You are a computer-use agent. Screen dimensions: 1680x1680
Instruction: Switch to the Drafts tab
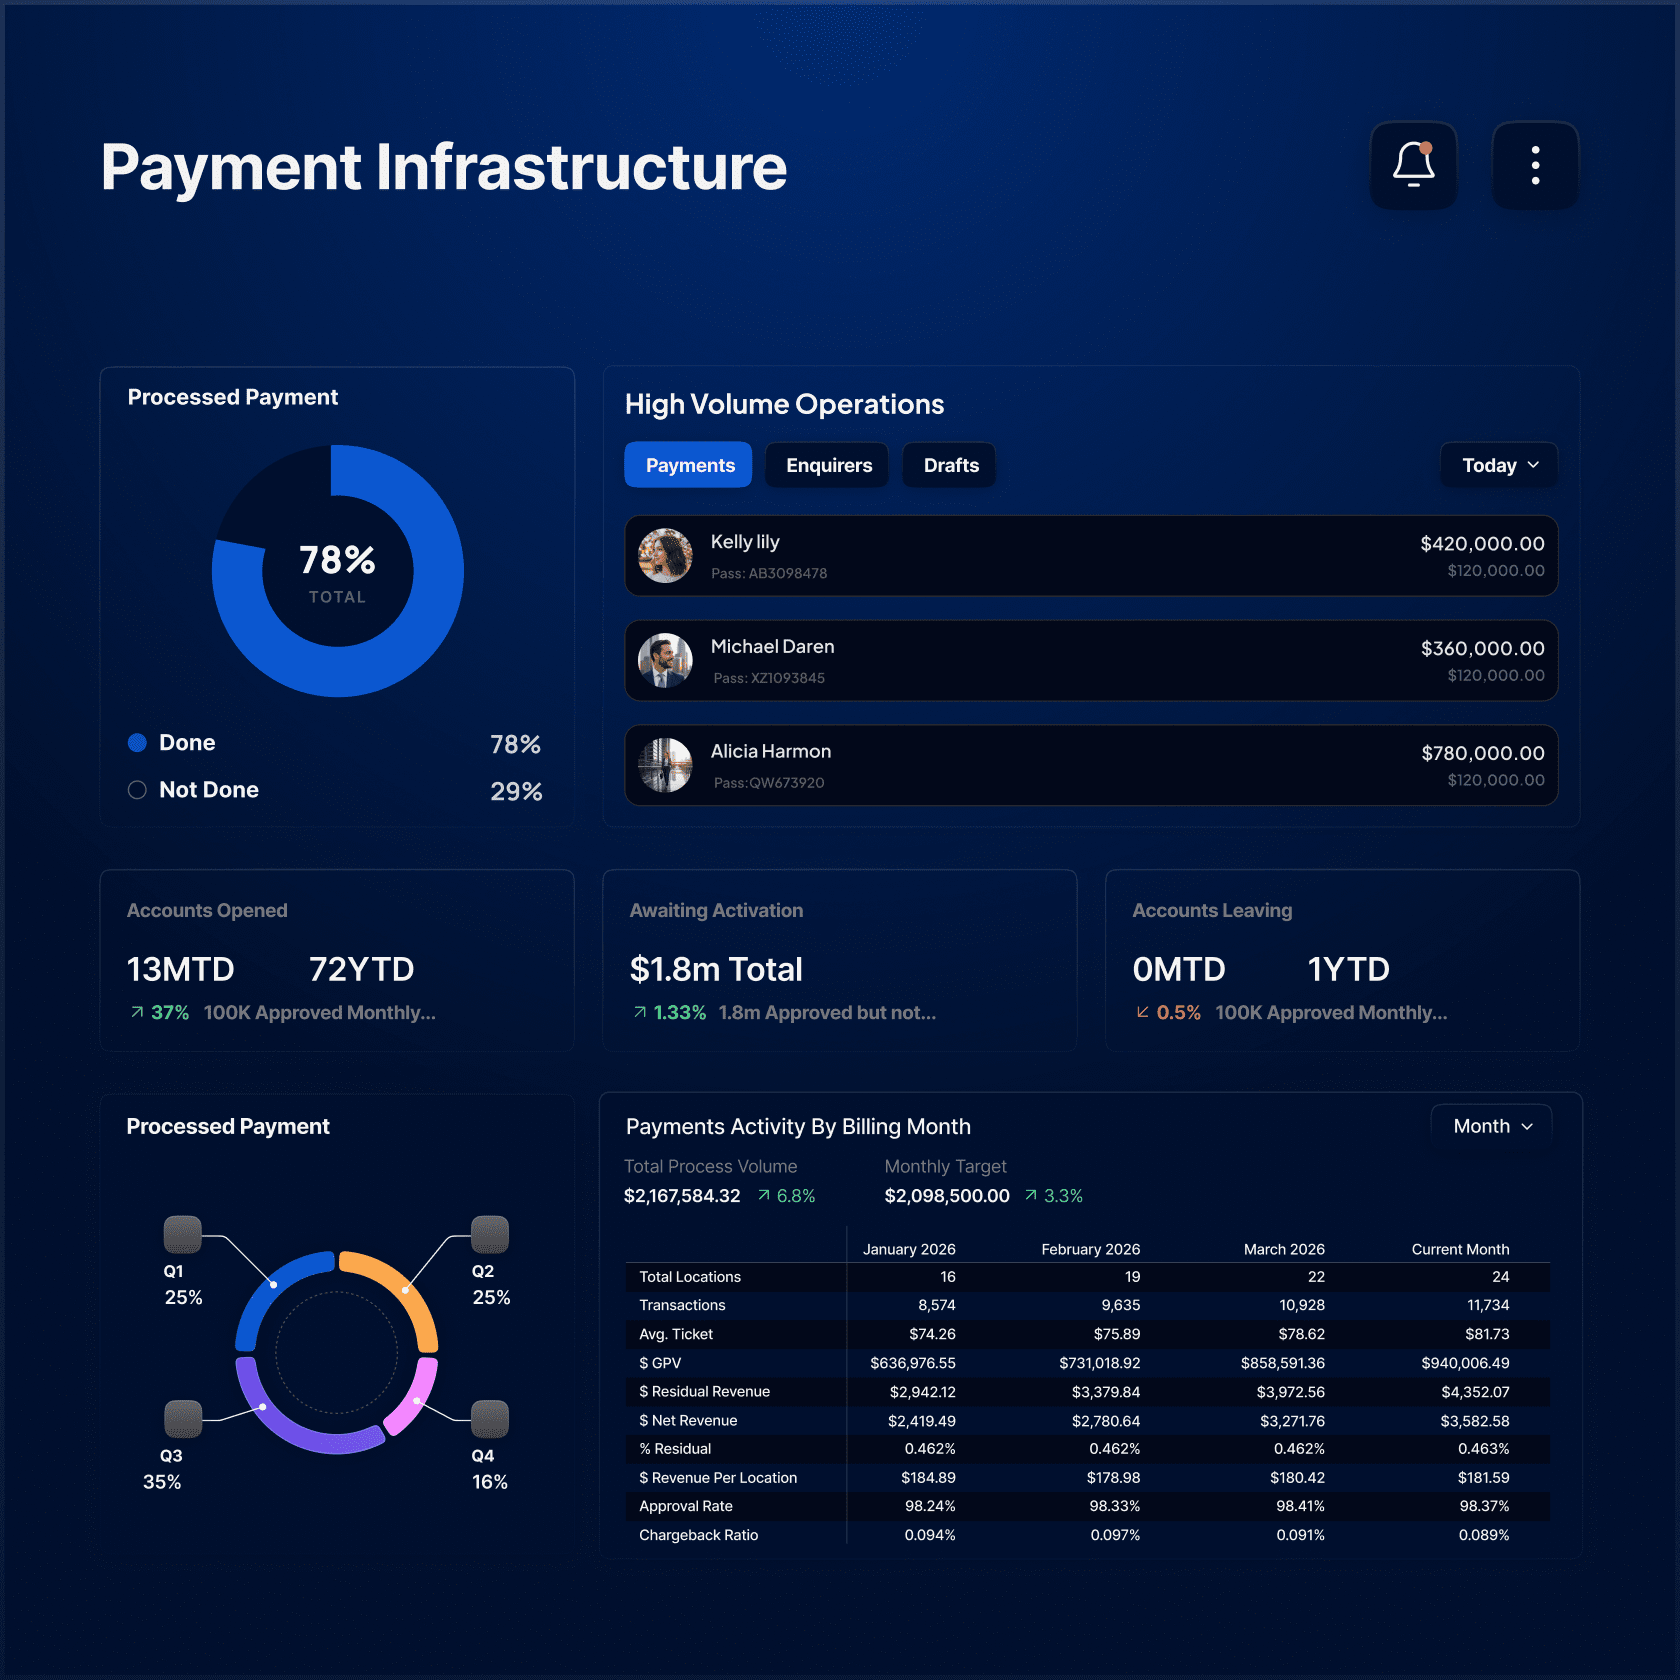coord(950,465)
